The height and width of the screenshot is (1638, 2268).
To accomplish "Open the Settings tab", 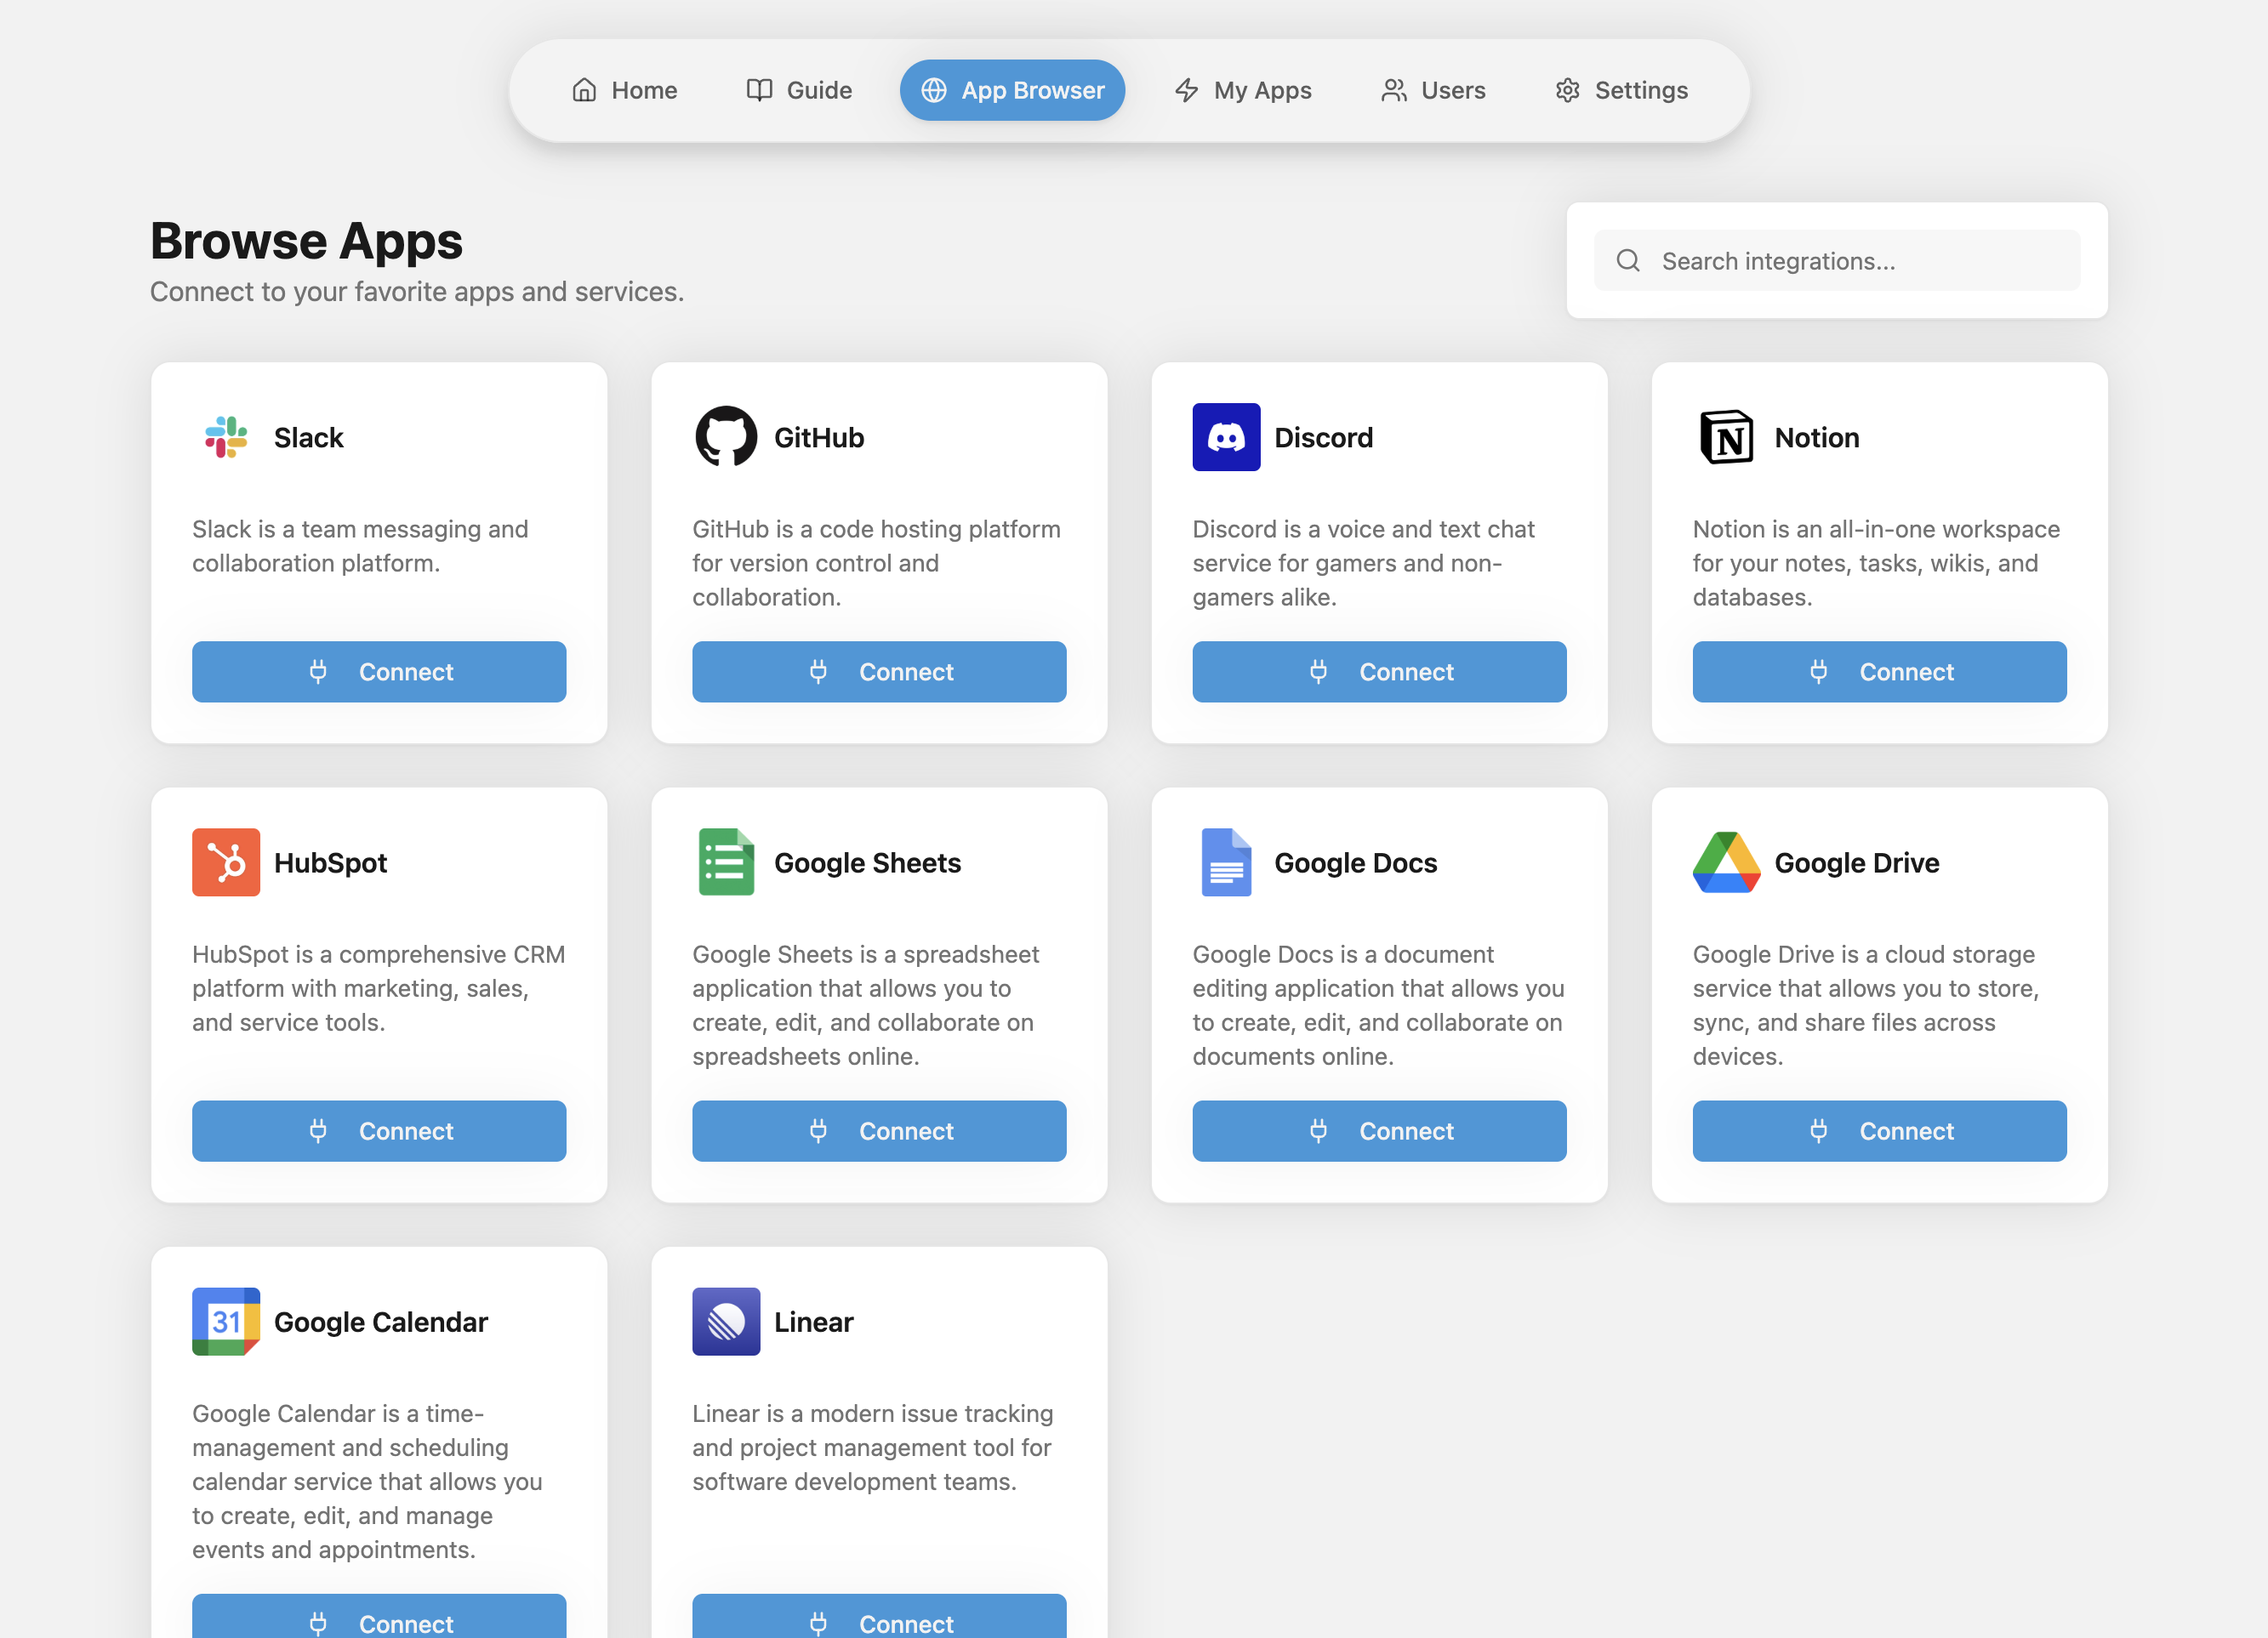I will click(1621, 90).
